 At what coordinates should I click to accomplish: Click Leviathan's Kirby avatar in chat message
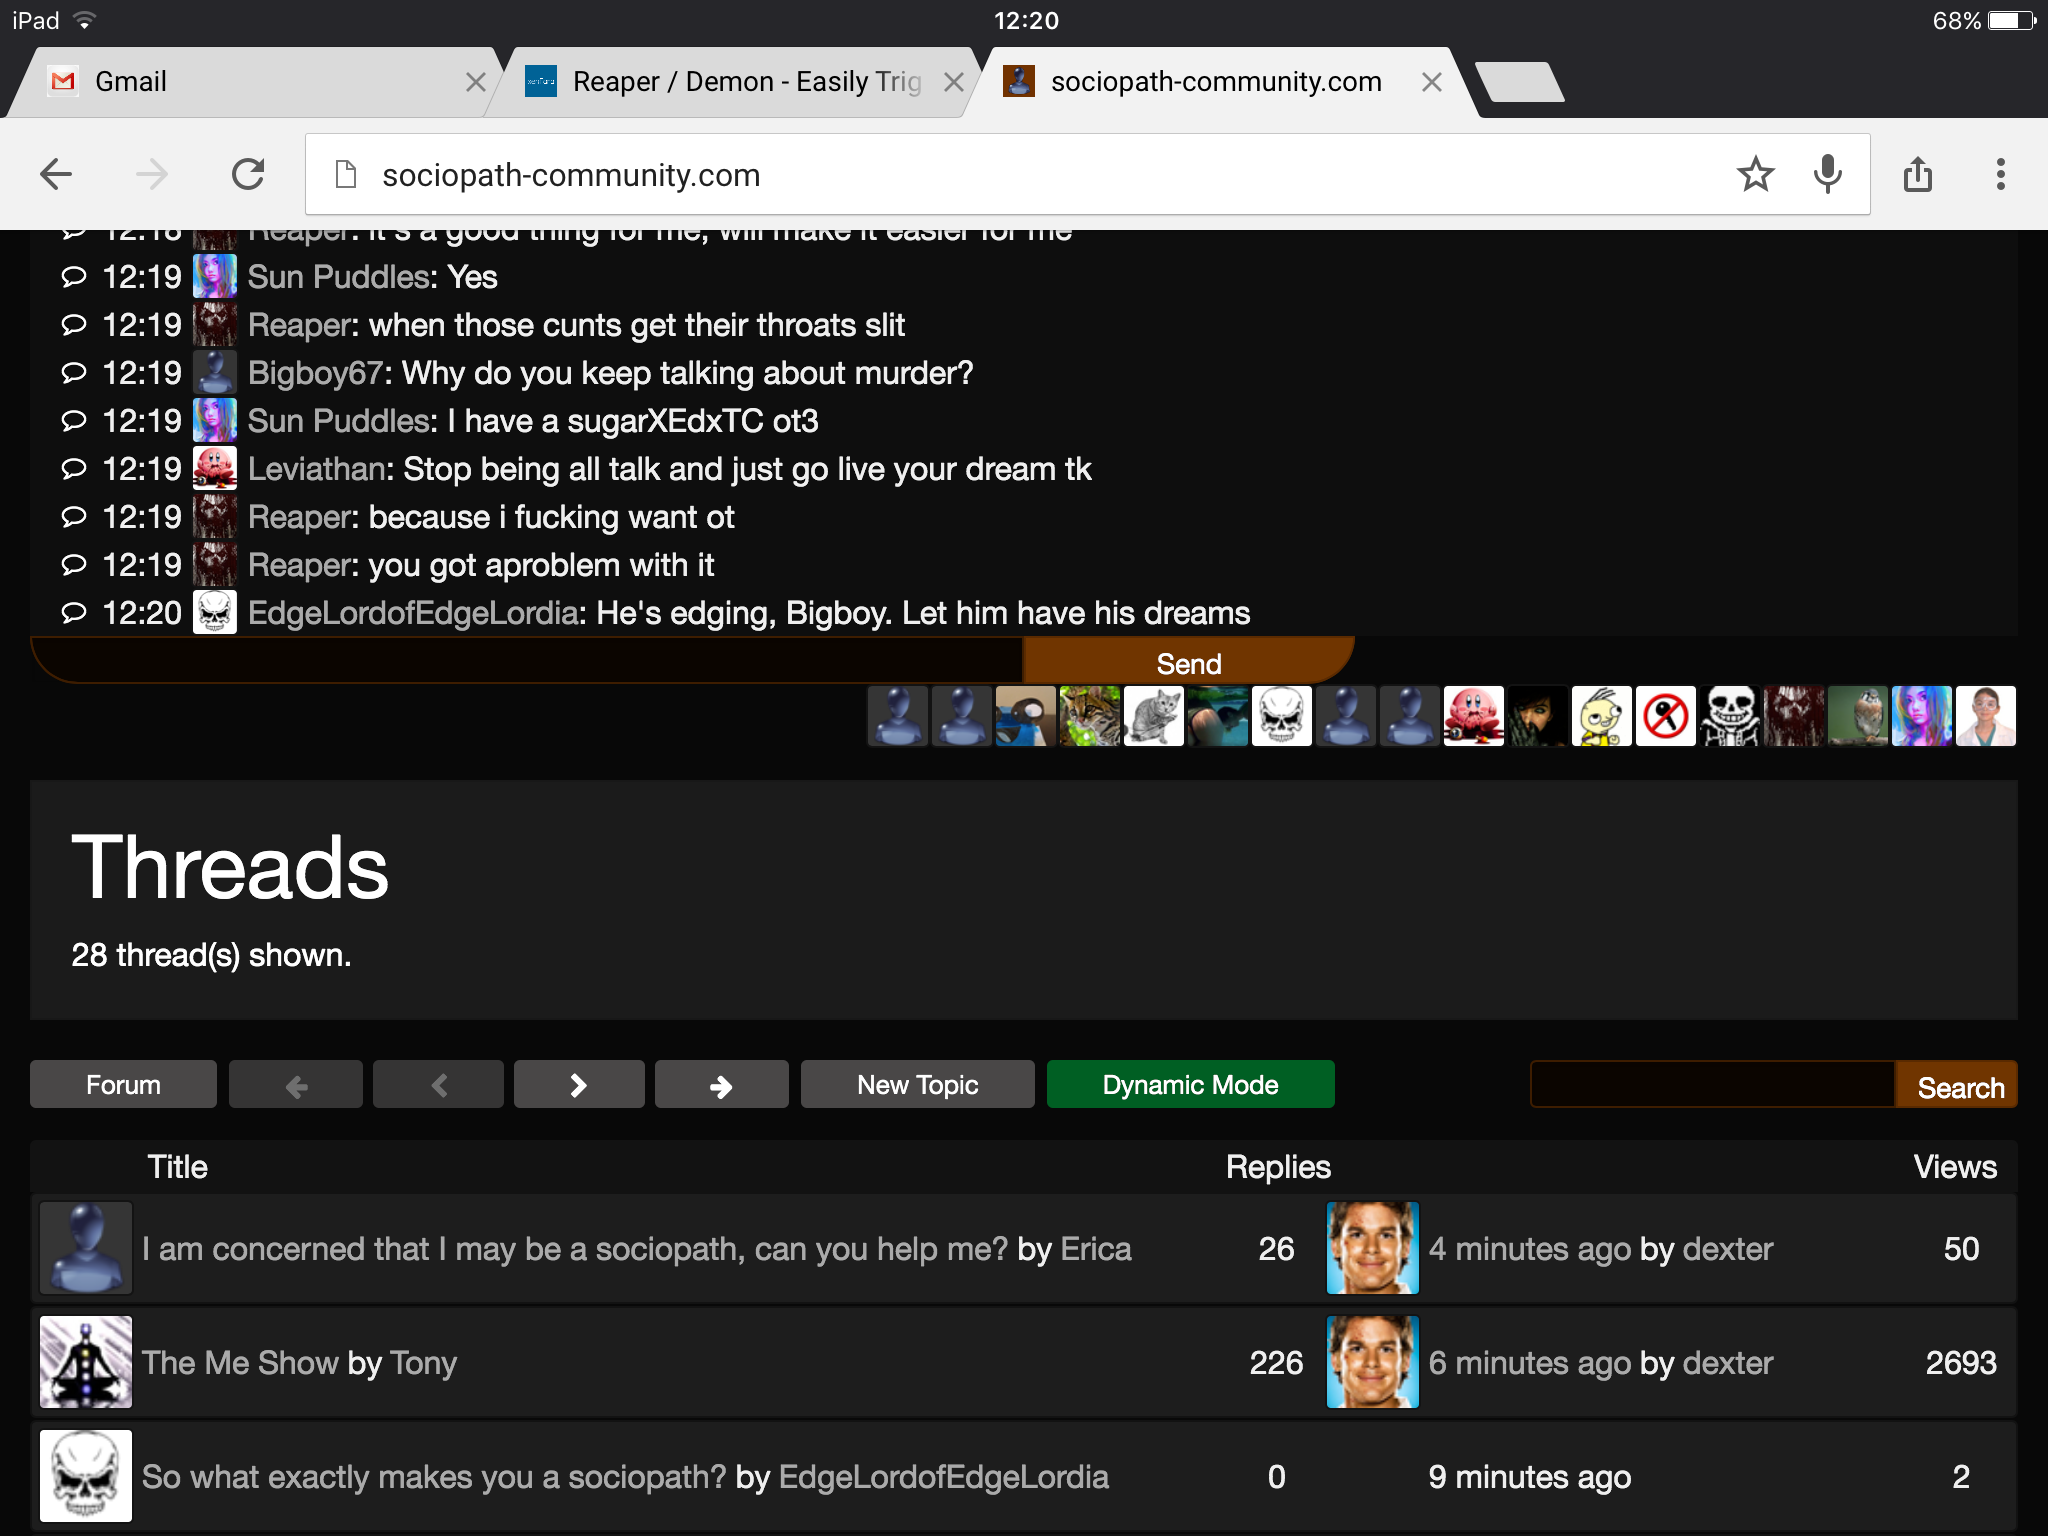pyautogui.click(x=215, y=468)
